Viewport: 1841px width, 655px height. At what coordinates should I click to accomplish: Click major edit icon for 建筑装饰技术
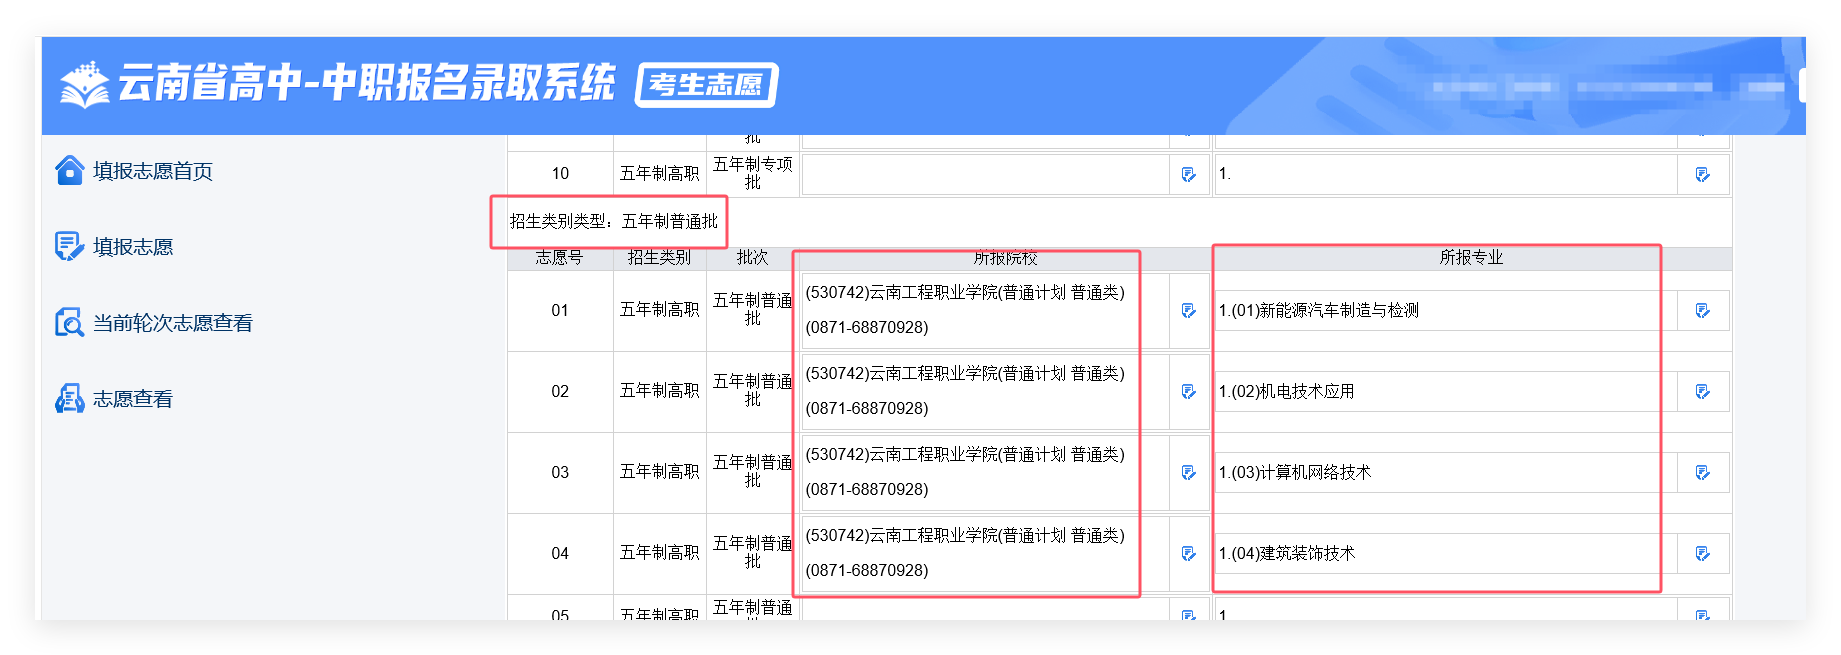click(1702, 554)
